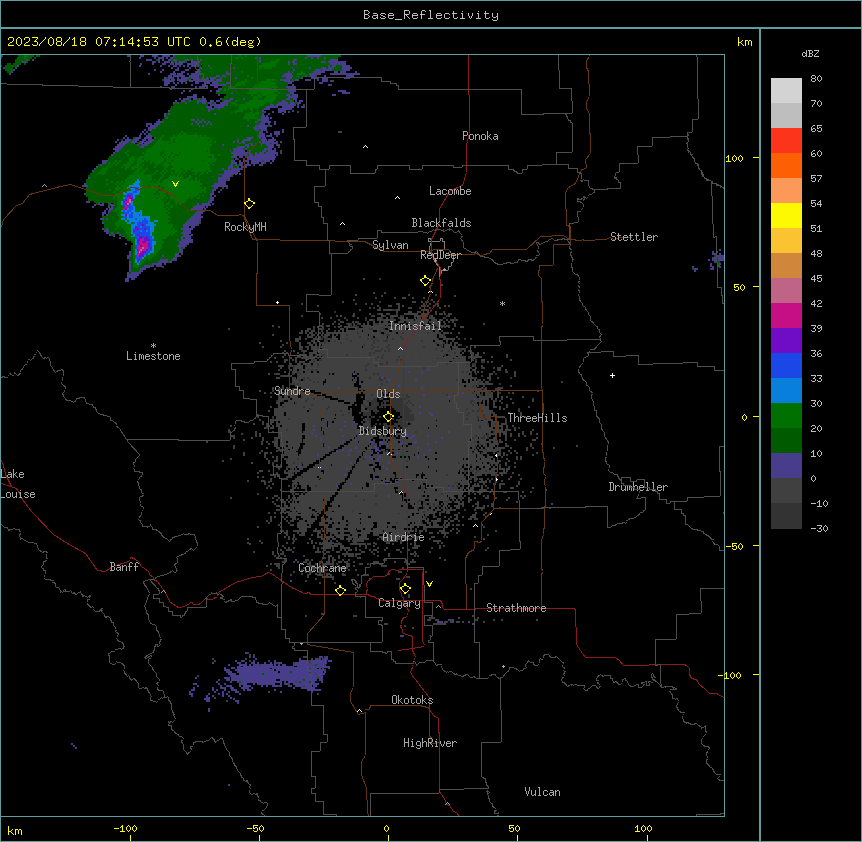Click the Calgary city label
862x842 pixels.
(x=399, y=603)
